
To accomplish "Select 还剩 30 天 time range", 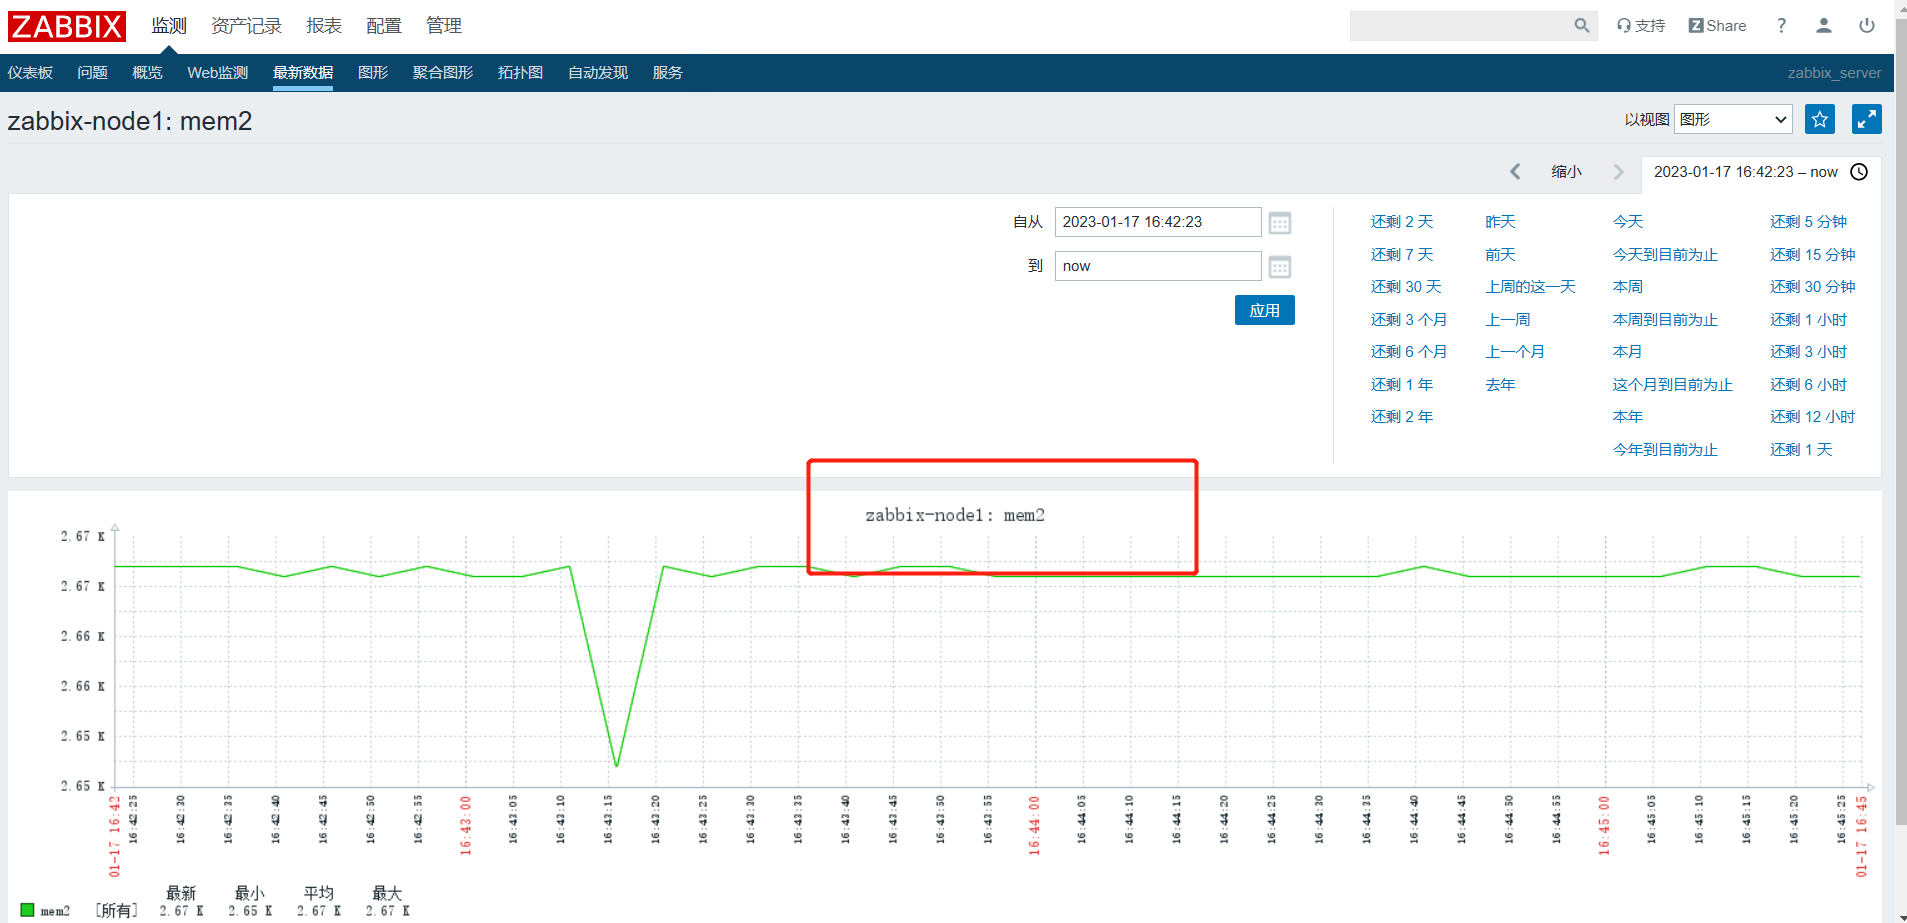I will [1406, 287].
